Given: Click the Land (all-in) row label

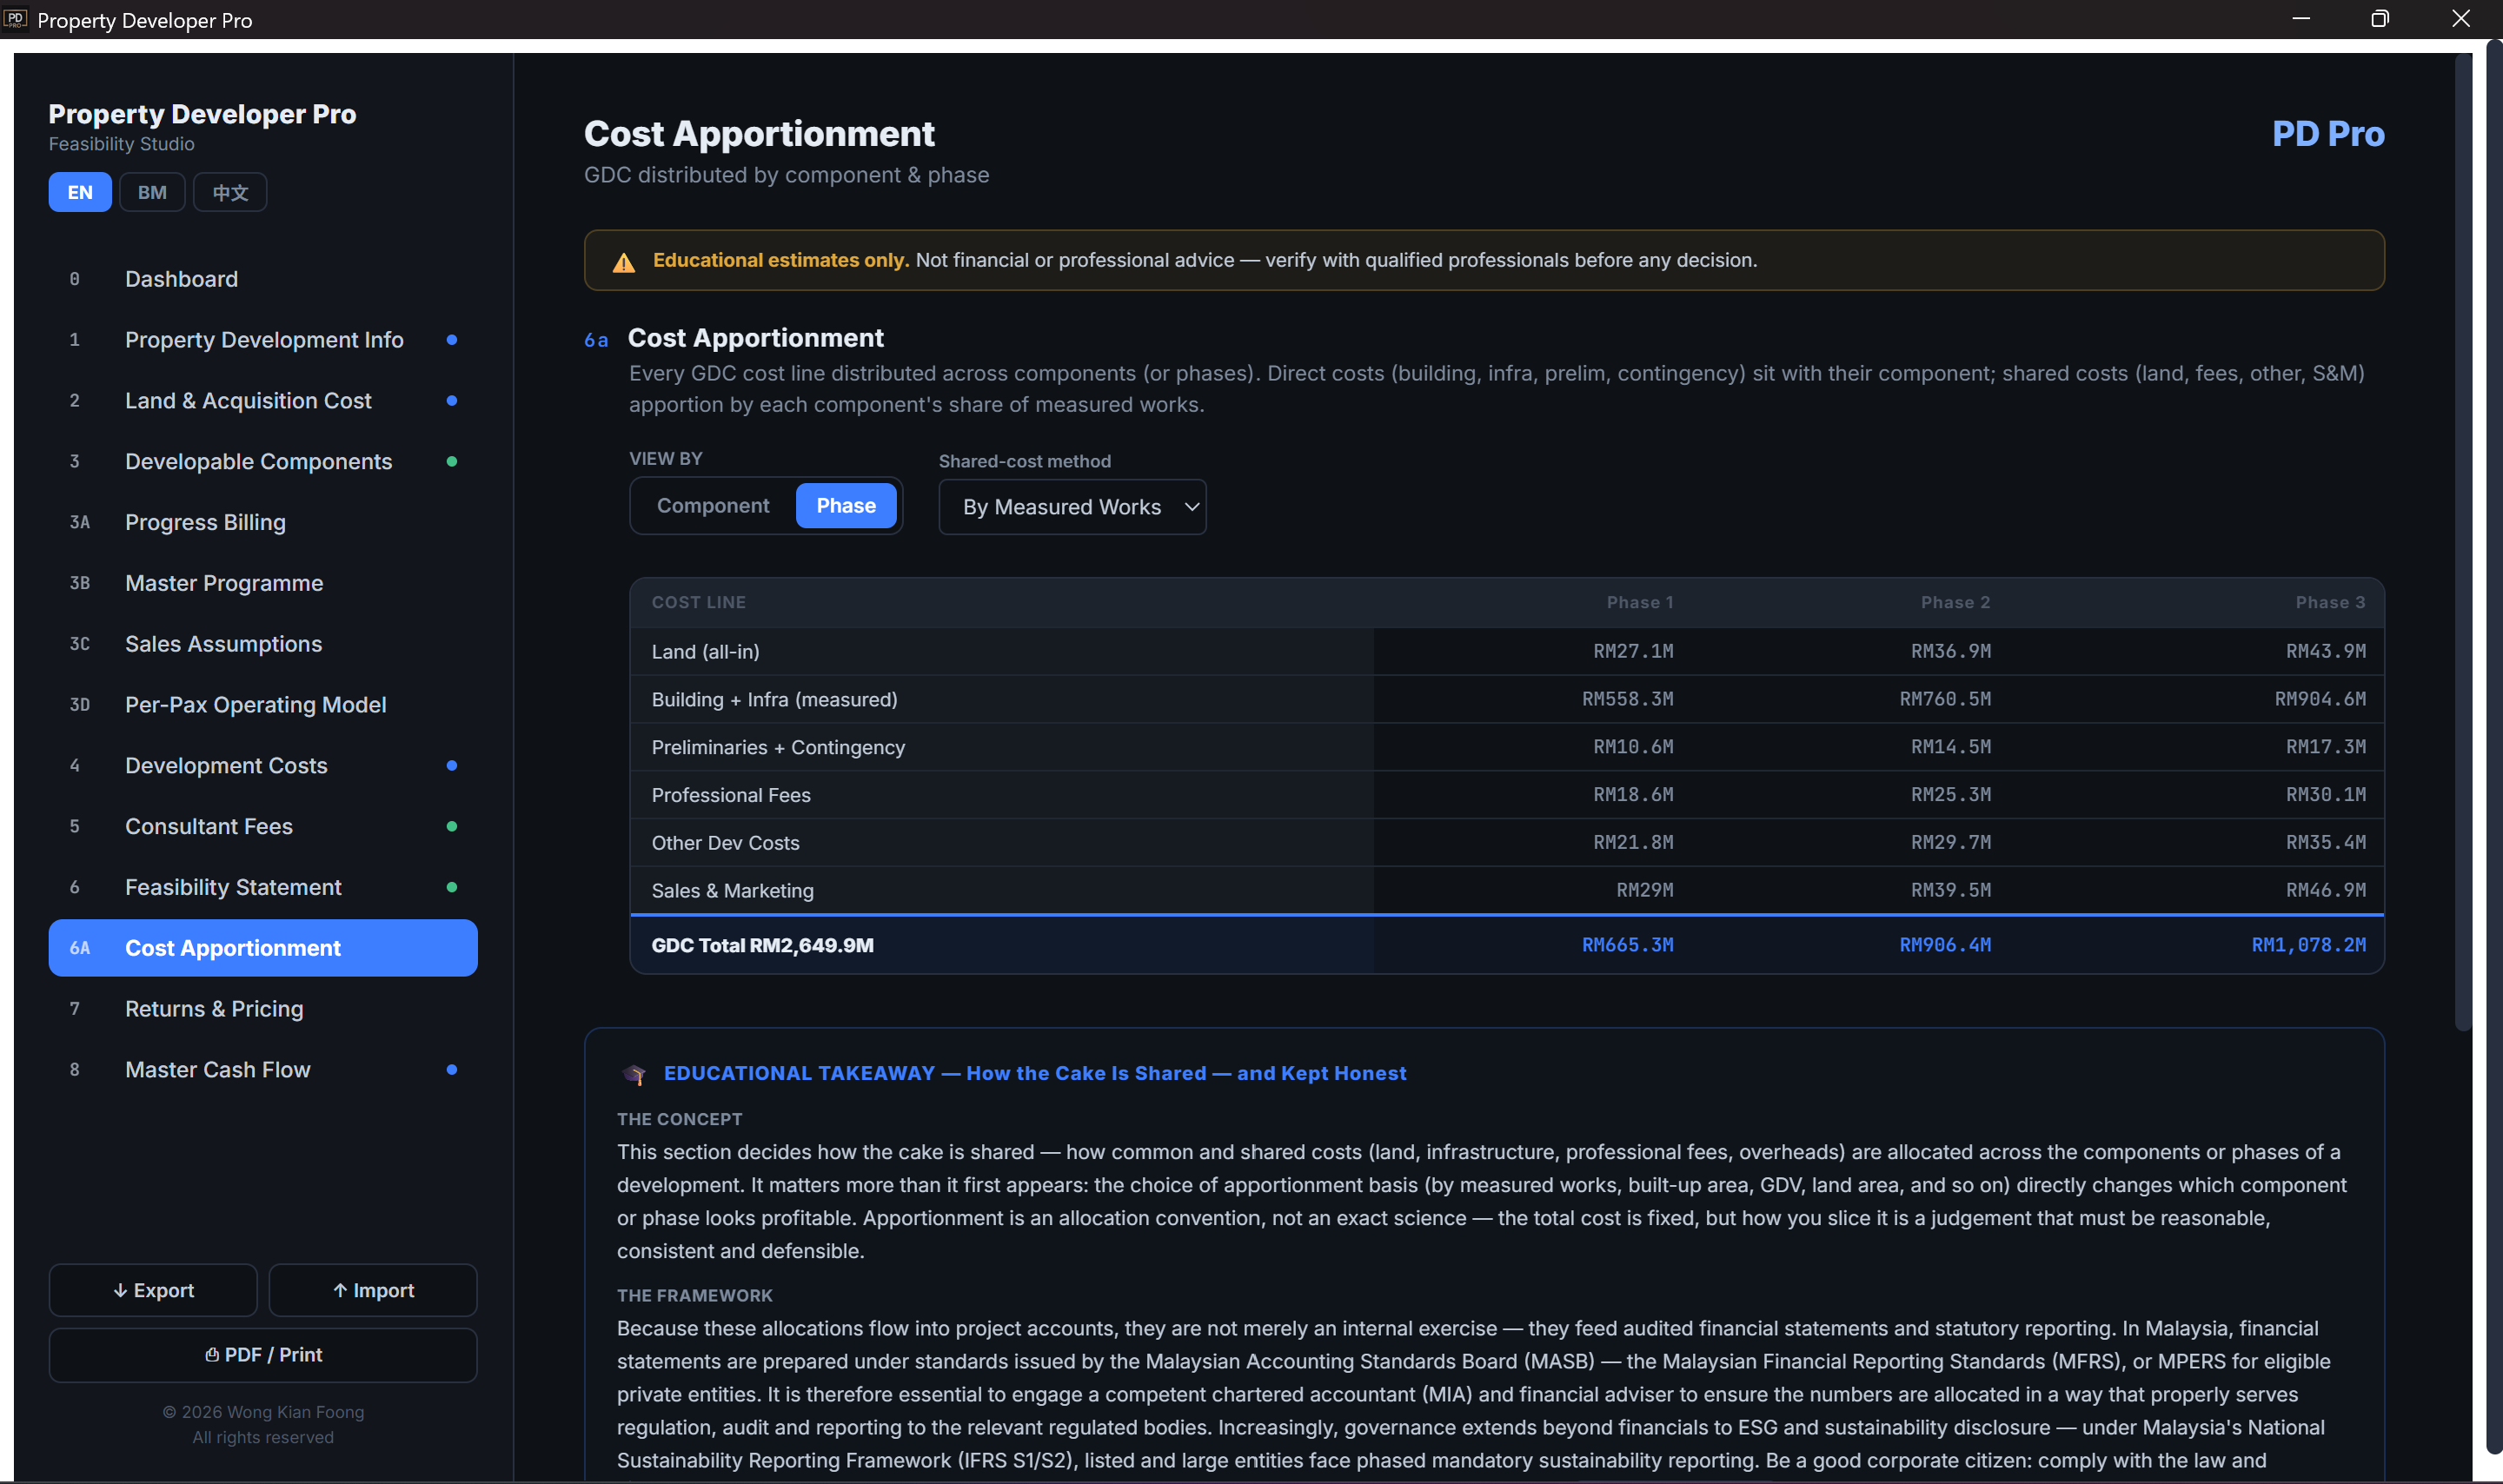Looking at the screenshot, I should coord(705,652).
